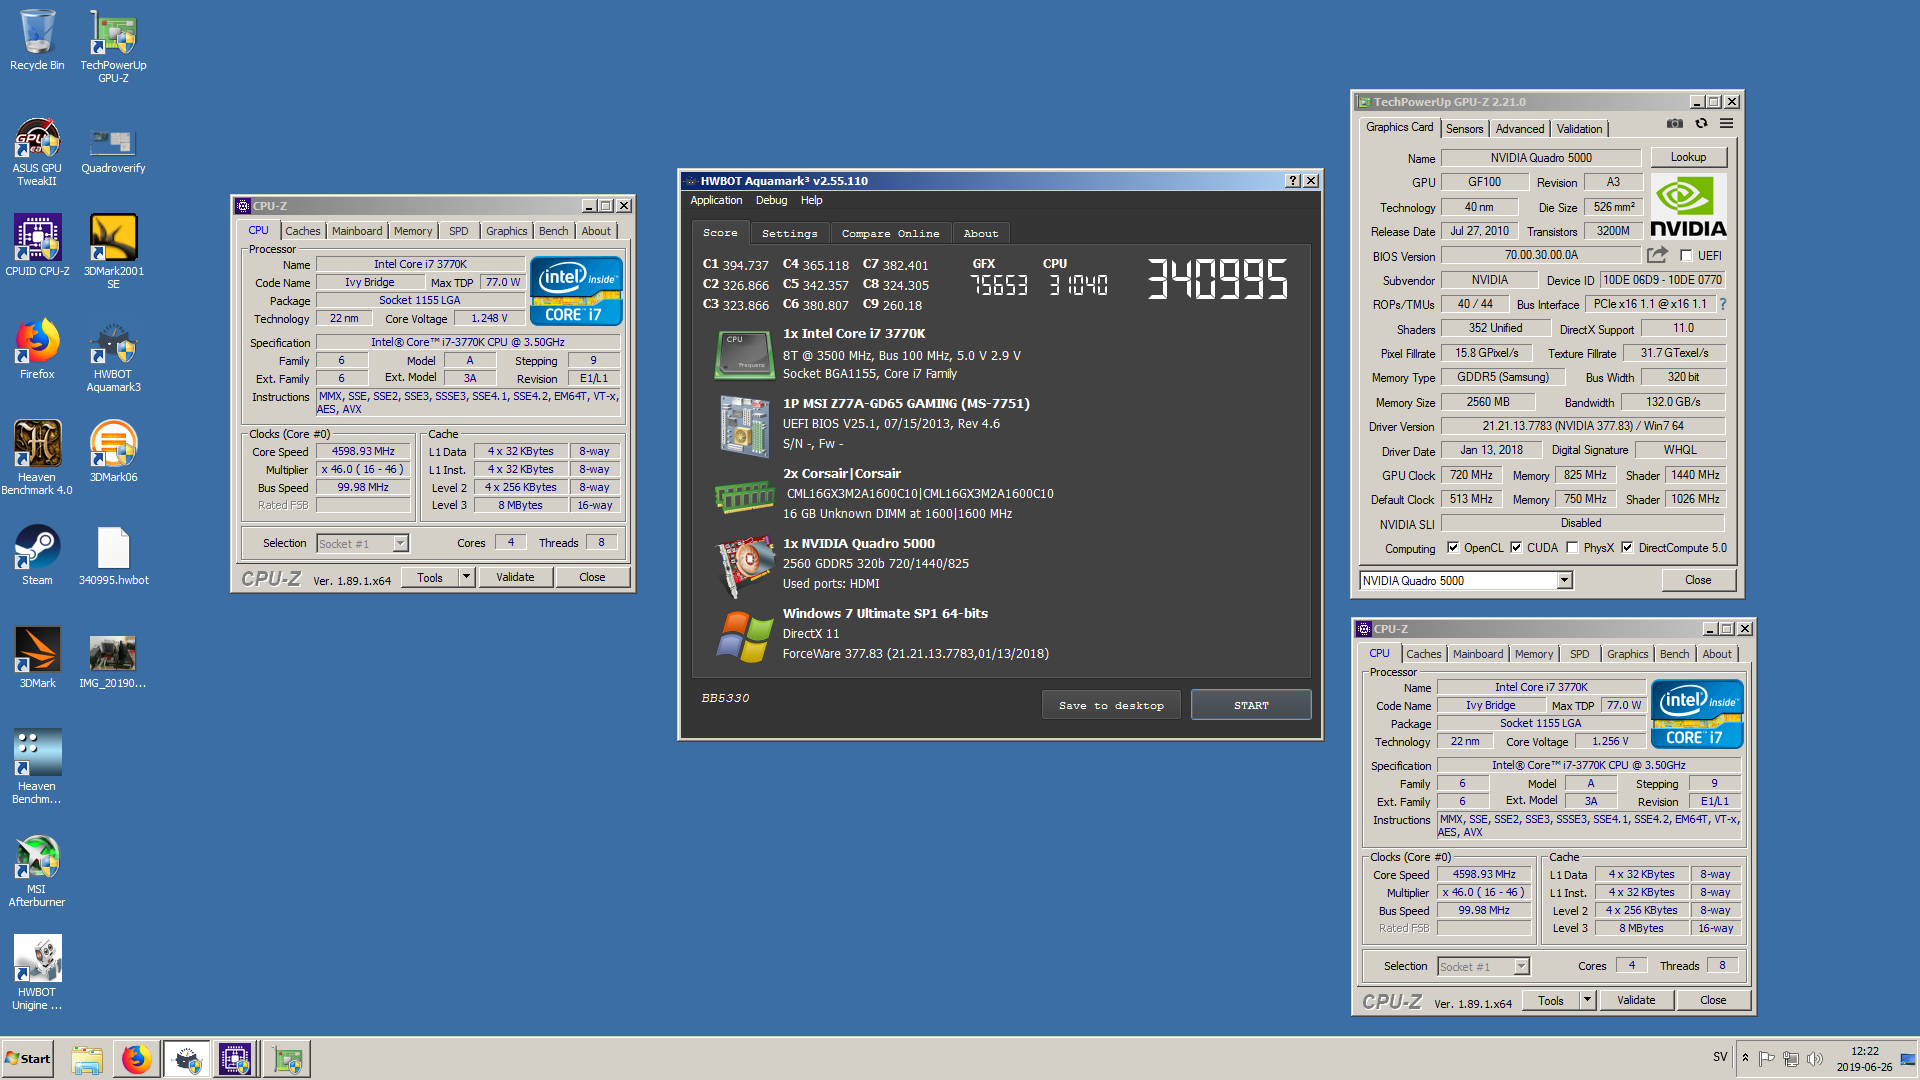This screenshot has height=1080, width=1920.
Task: Click the Bus Interface question mark in GPU-Z
Action: [1723, 304]
